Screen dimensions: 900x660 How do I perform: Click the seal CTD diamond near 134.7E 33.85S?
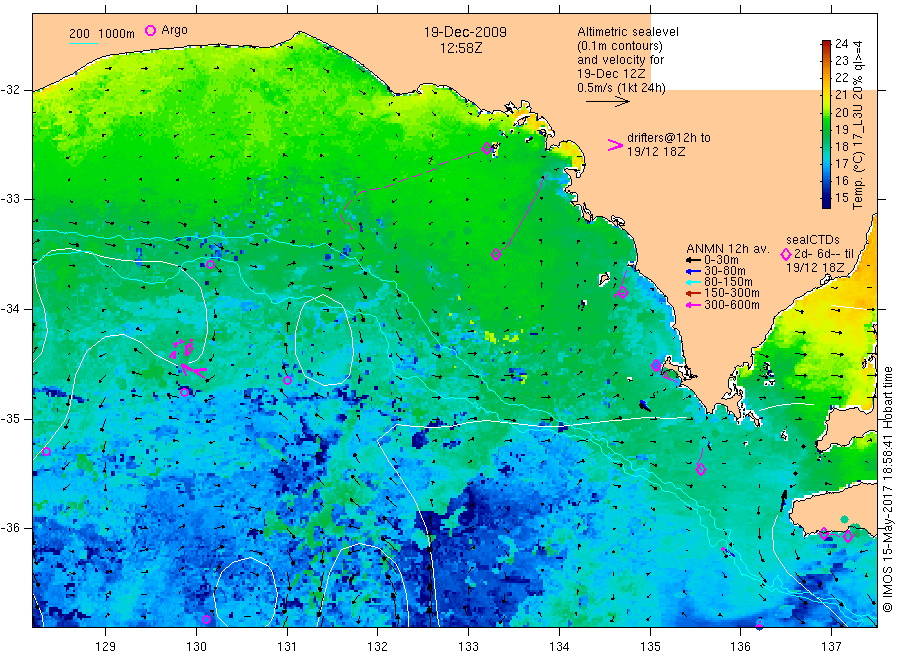[x=623, y=293]
